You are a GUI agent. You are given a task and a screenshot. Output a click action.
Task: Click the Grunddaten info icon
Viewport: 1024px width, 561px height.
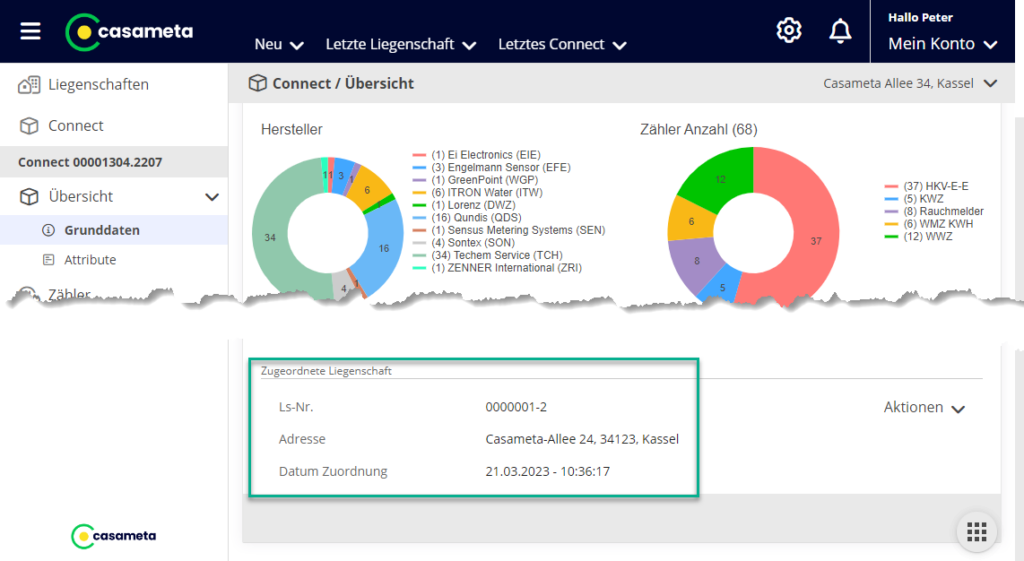pyautogui.click(x=48, y=230)
